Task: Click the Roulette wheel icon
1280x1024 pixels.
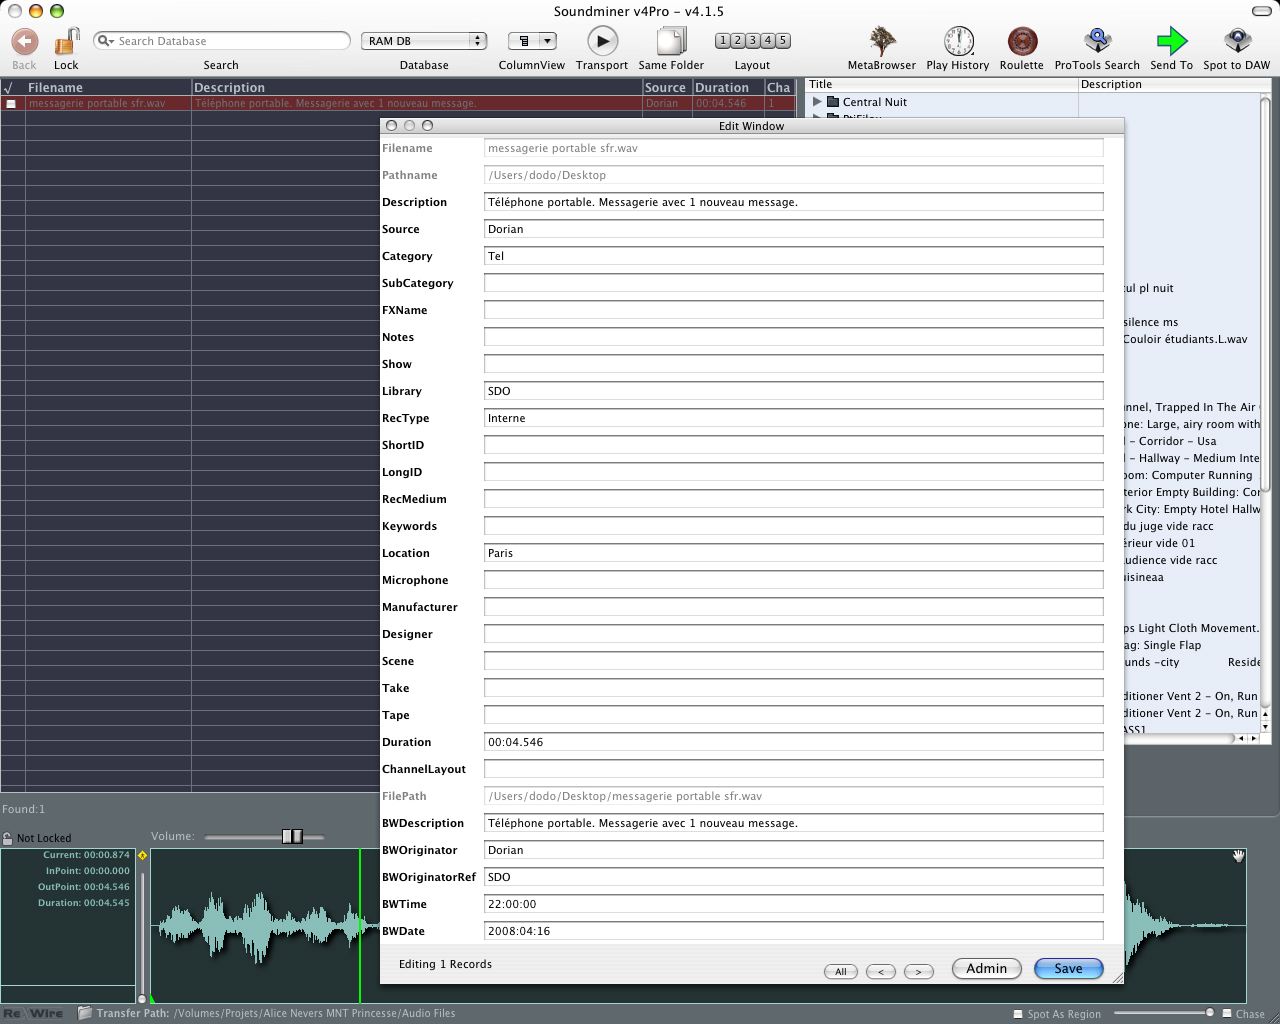Action: click(1021, 41)
